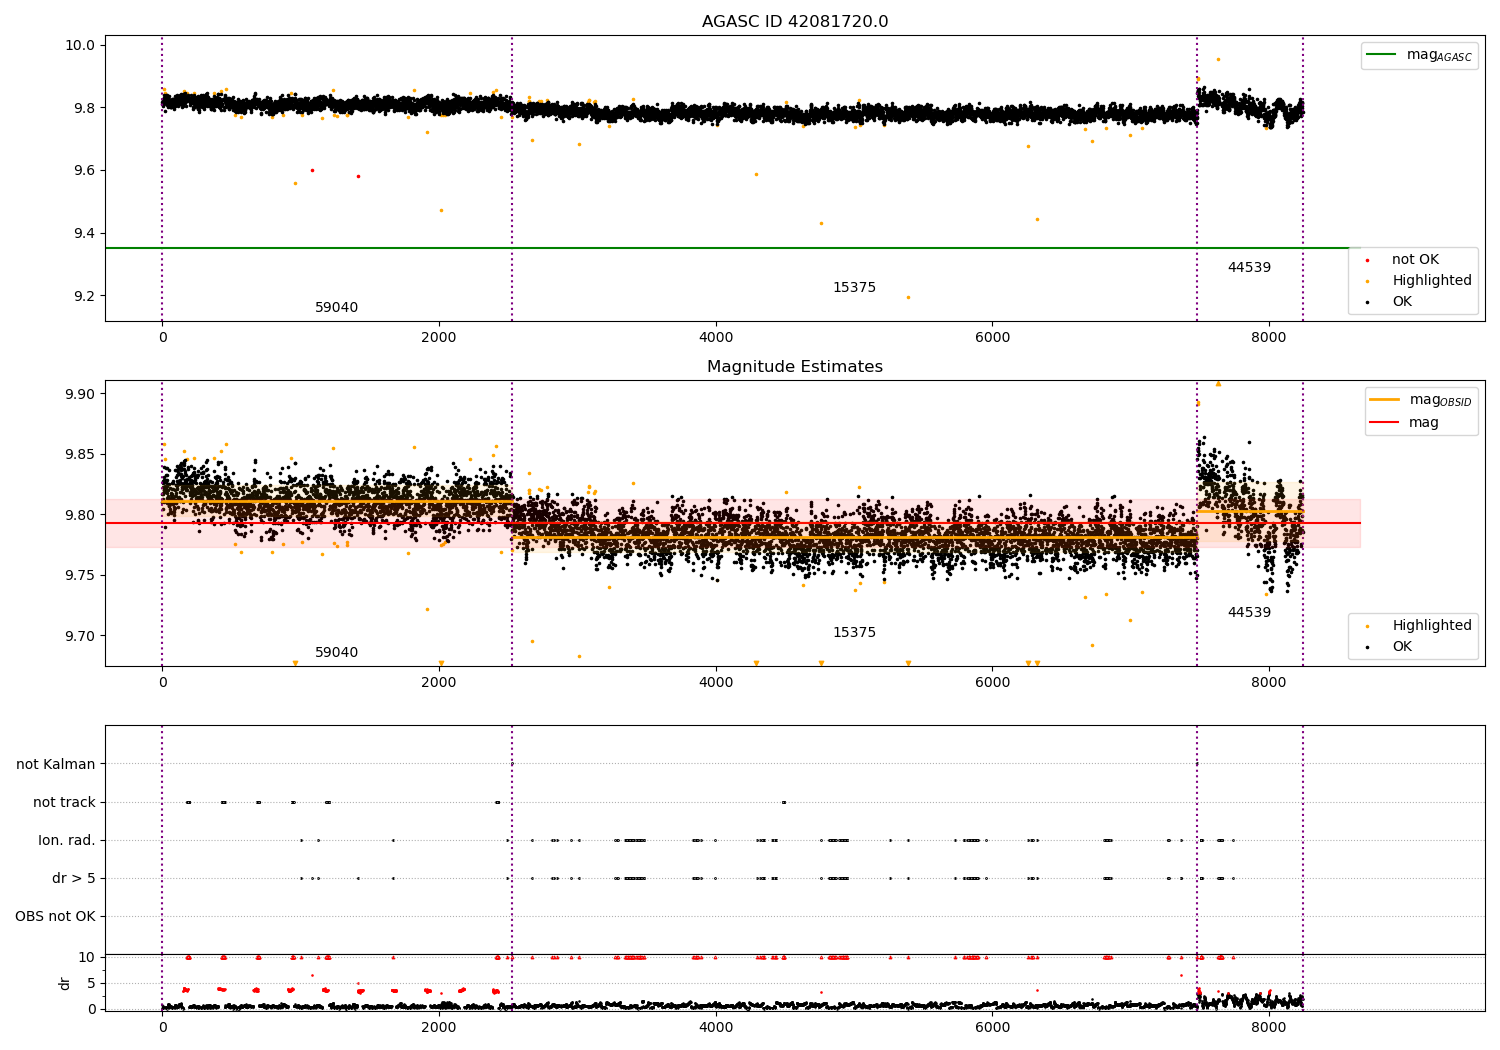Image resolution: width=1500 pixels, height=1050 pixels.
Task: Click y-tick '9.2' on top plot
Action: click(x=84, y=297)
